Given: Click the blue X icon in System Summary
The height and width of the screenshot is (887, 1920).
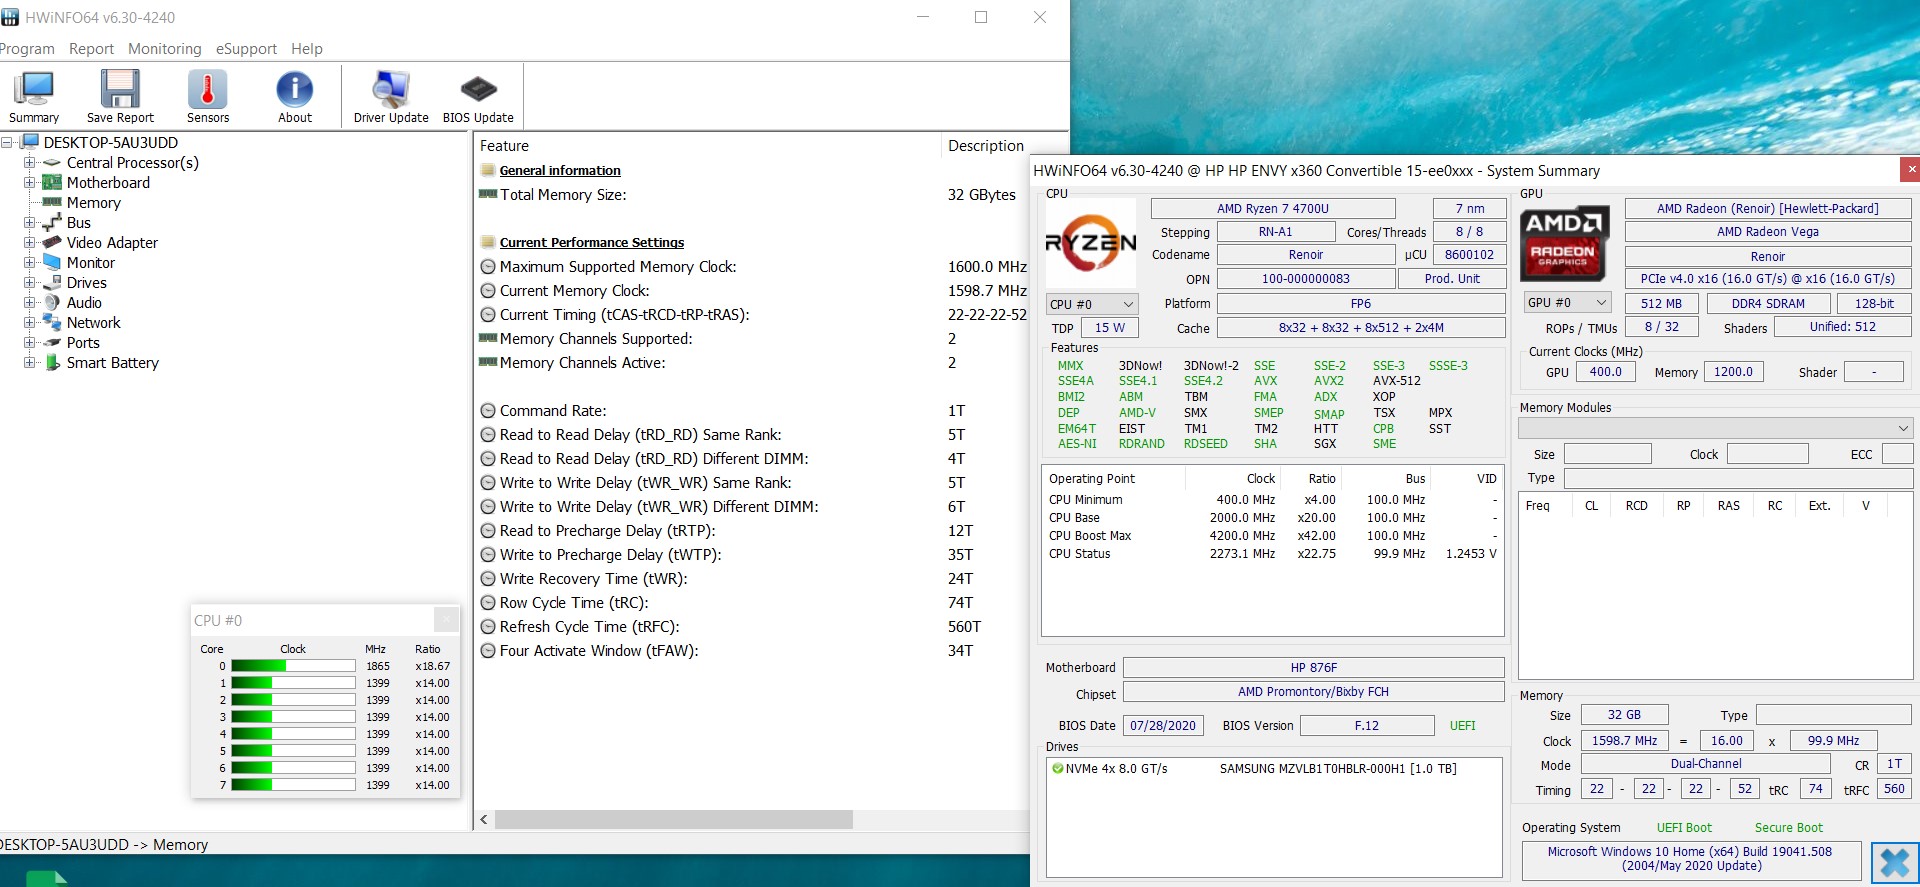Looking at the screenshot, I should tap(1894, 862).
